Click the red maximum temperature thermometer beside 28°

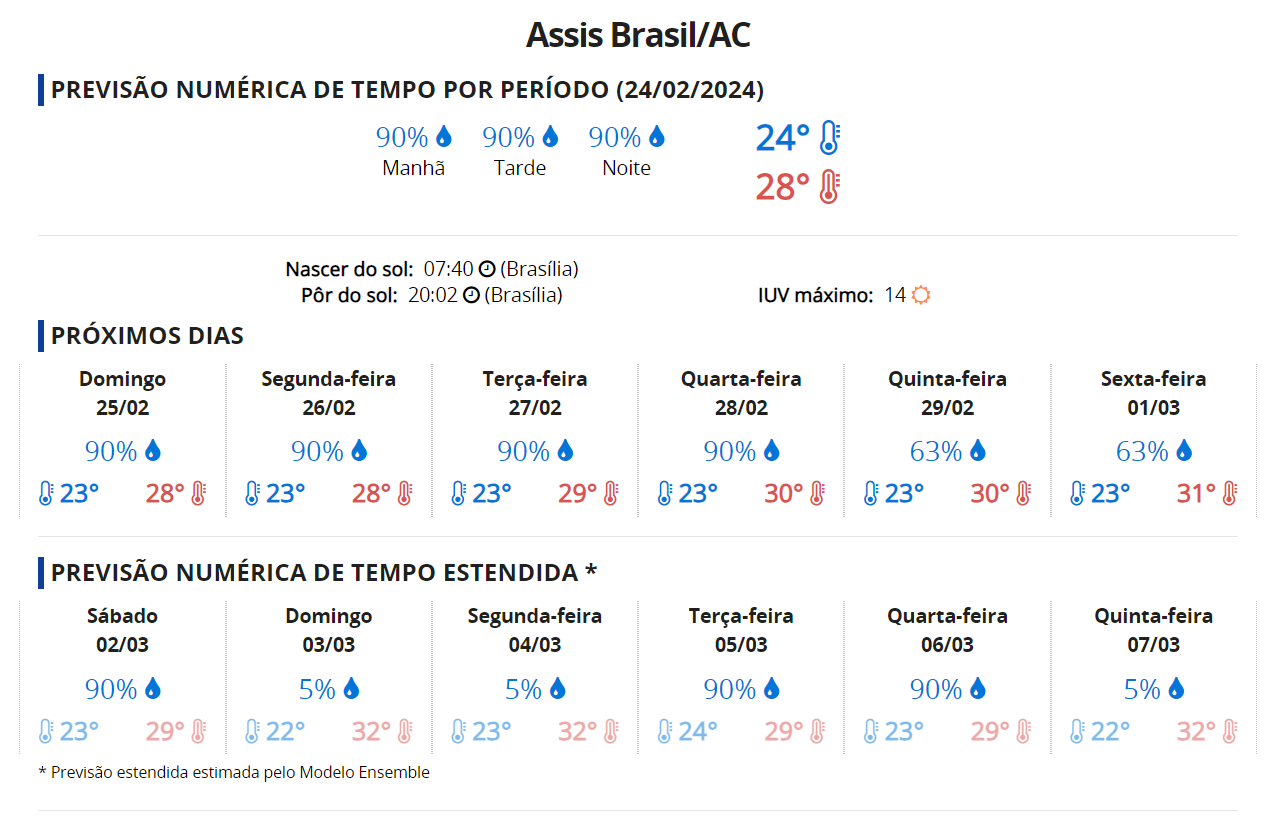coord(829,187)
